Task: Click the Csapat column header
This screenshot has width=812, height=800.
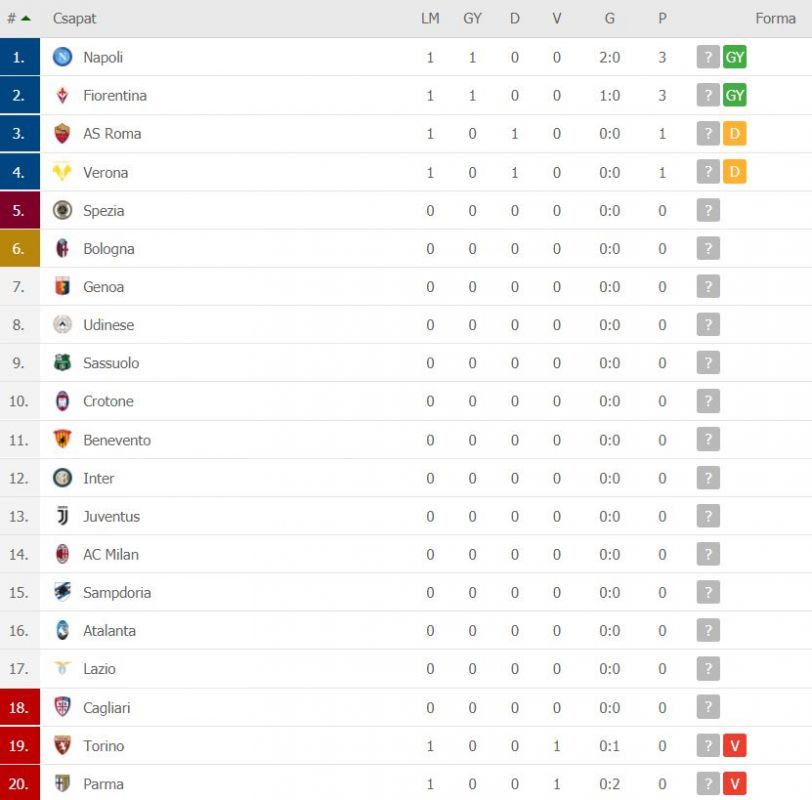Action: pyautogui.click(x=75, y=19)
